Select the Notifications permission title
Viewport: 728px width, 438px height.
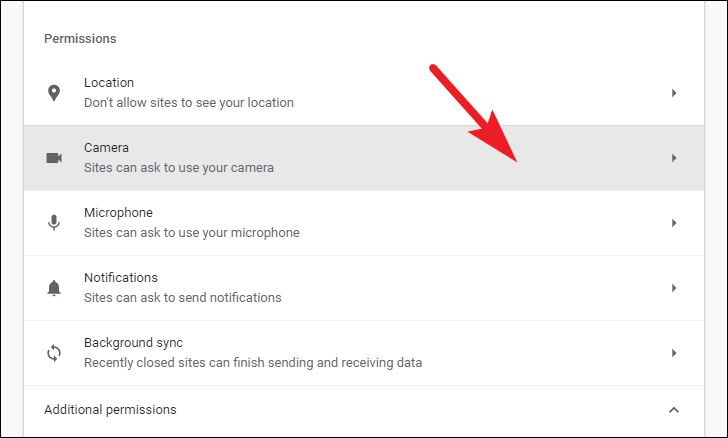(x=121, y=278)
